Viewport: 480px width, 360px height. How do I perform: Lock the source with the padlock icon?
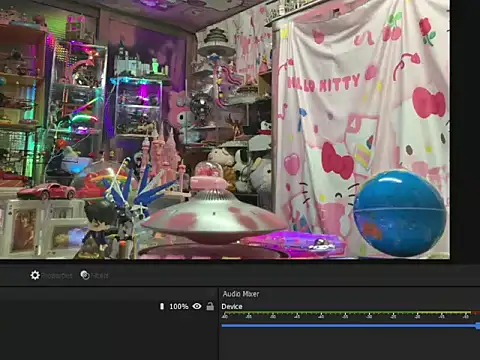pos(210,306)
